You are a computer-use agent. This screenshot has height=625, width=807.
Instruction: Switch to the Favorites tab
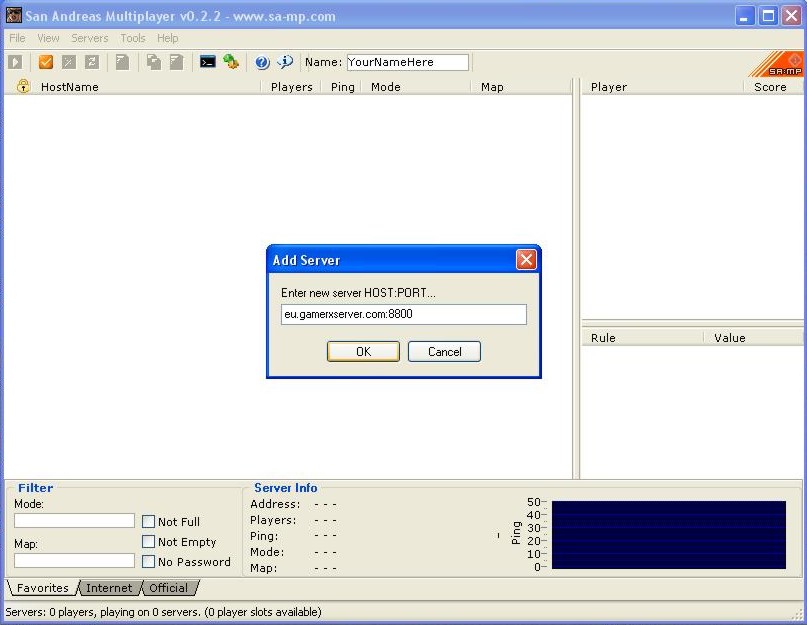43,588
